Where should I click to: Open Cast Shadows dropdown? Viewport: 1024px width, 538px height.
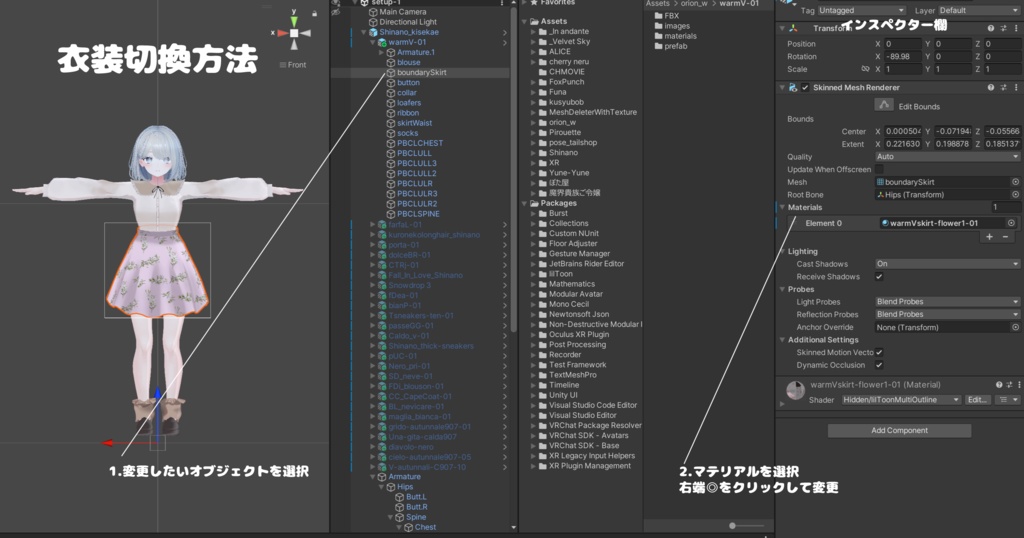click(947, 264)
